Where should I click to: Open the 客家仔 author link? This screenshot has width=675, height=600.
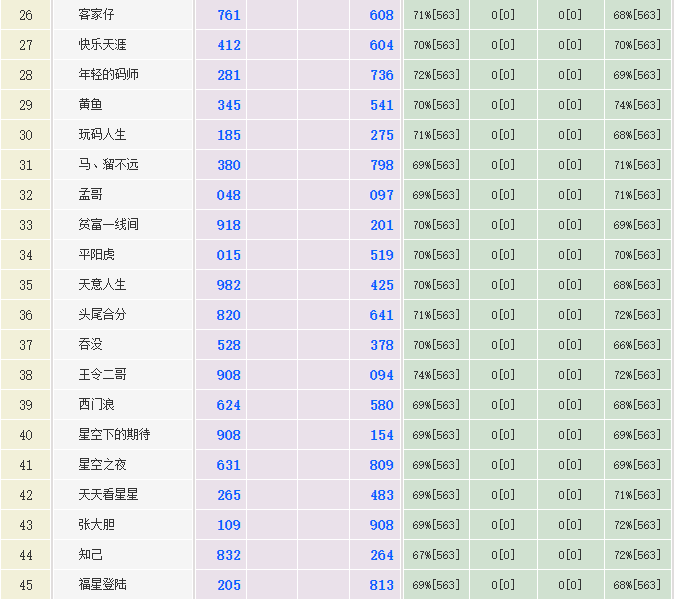pyautogui.click(x=96, y=15)
